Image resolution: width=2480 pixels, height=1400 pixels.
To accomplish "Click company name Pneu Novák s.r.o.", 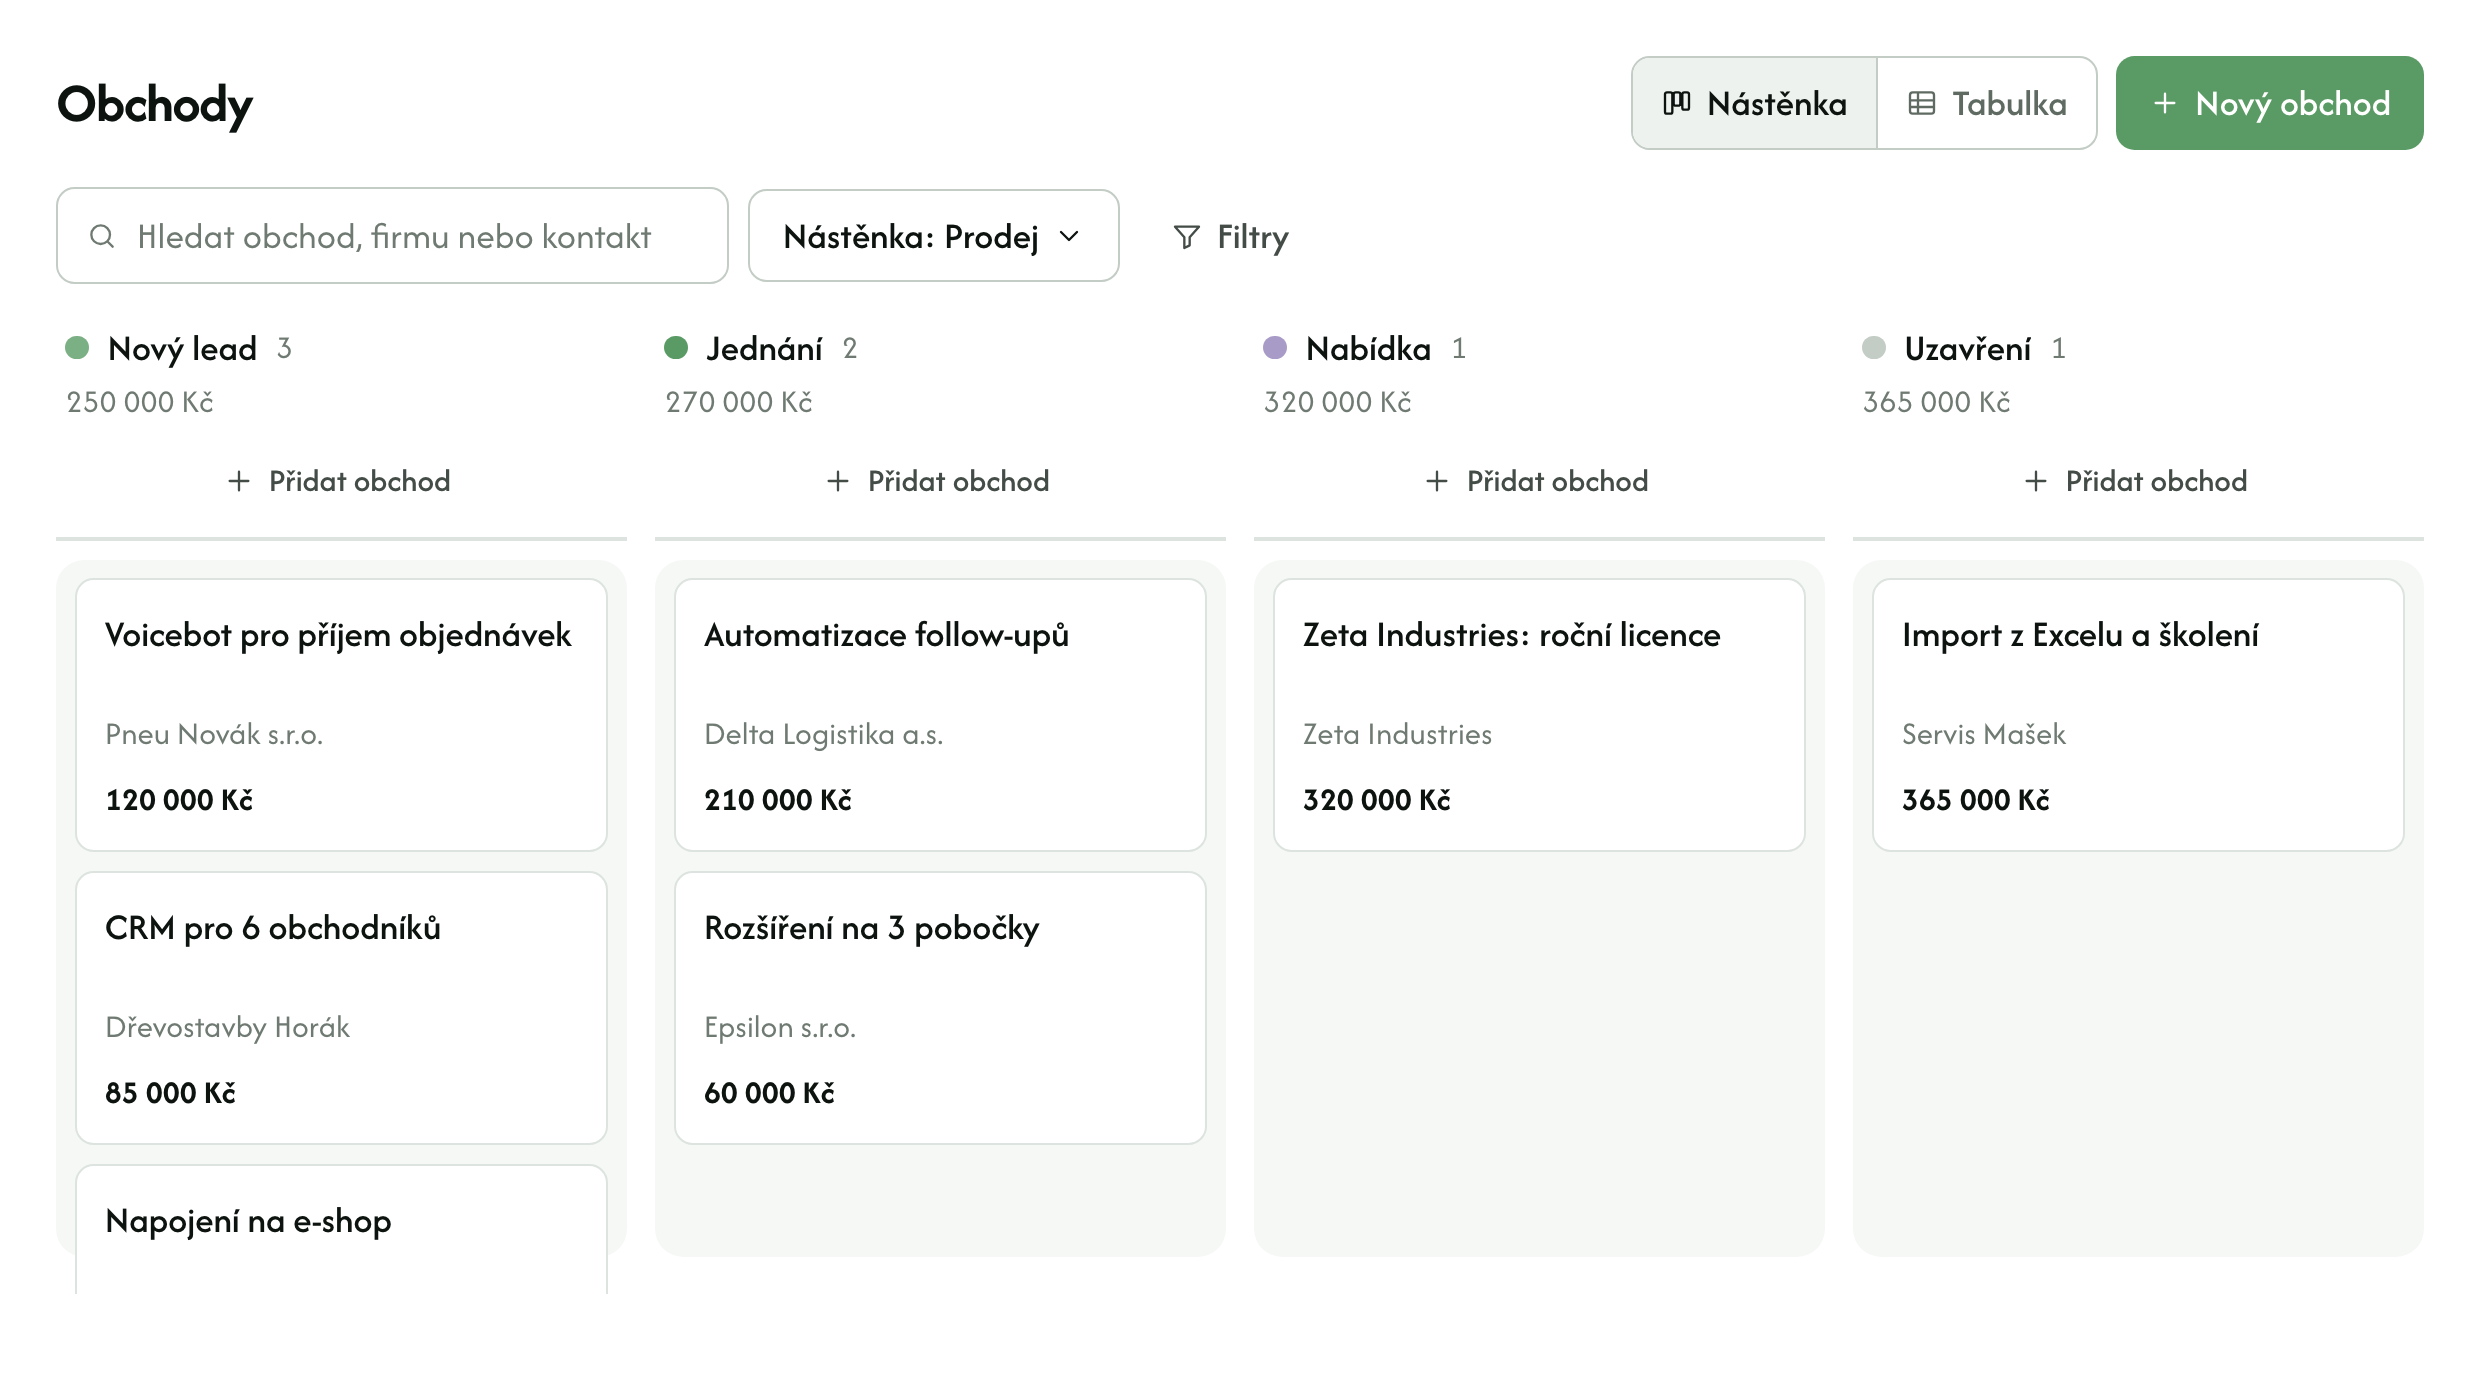I will (214, 734).
